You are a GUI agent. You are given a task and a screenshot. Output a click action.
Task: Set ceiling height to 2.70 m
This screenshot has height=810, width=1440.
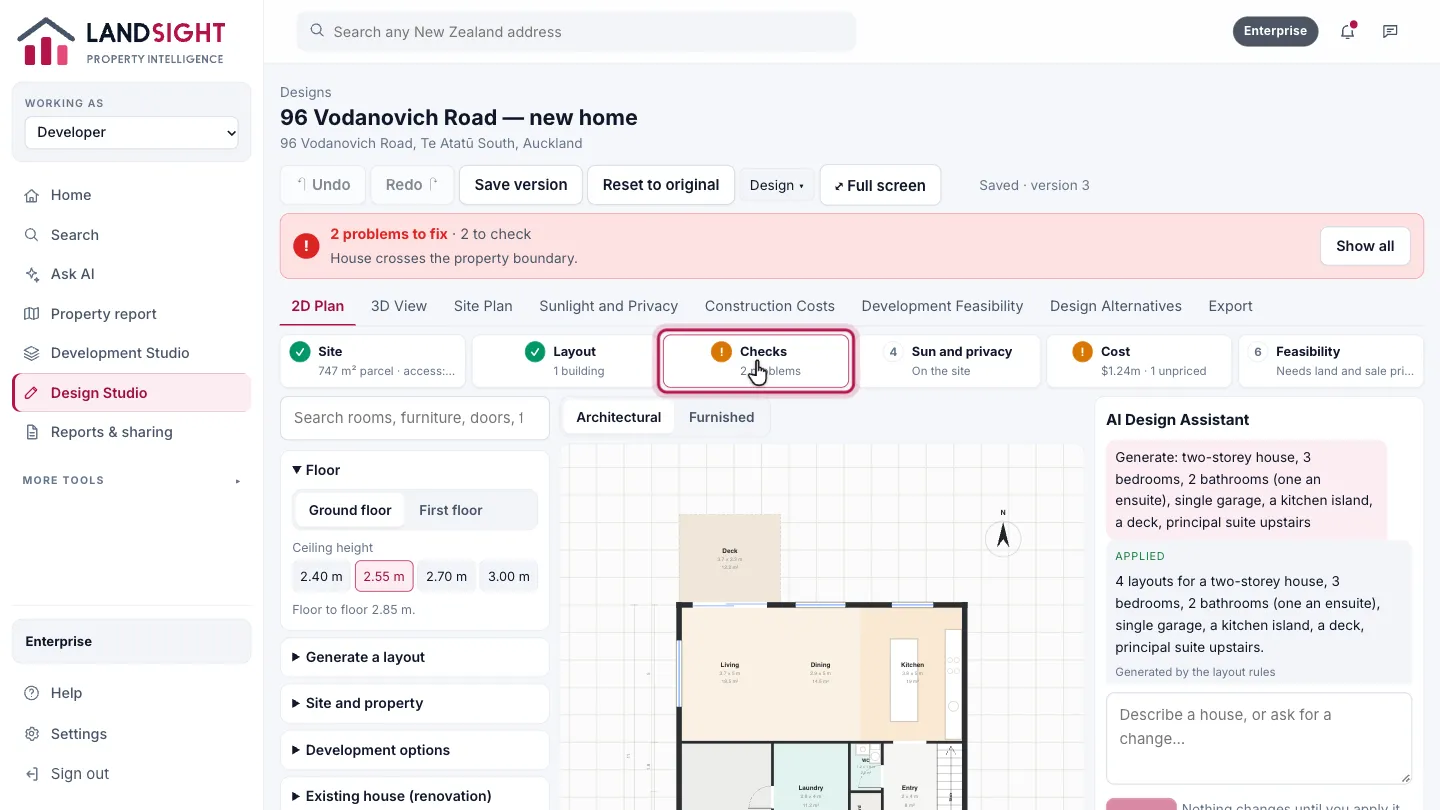446,576
